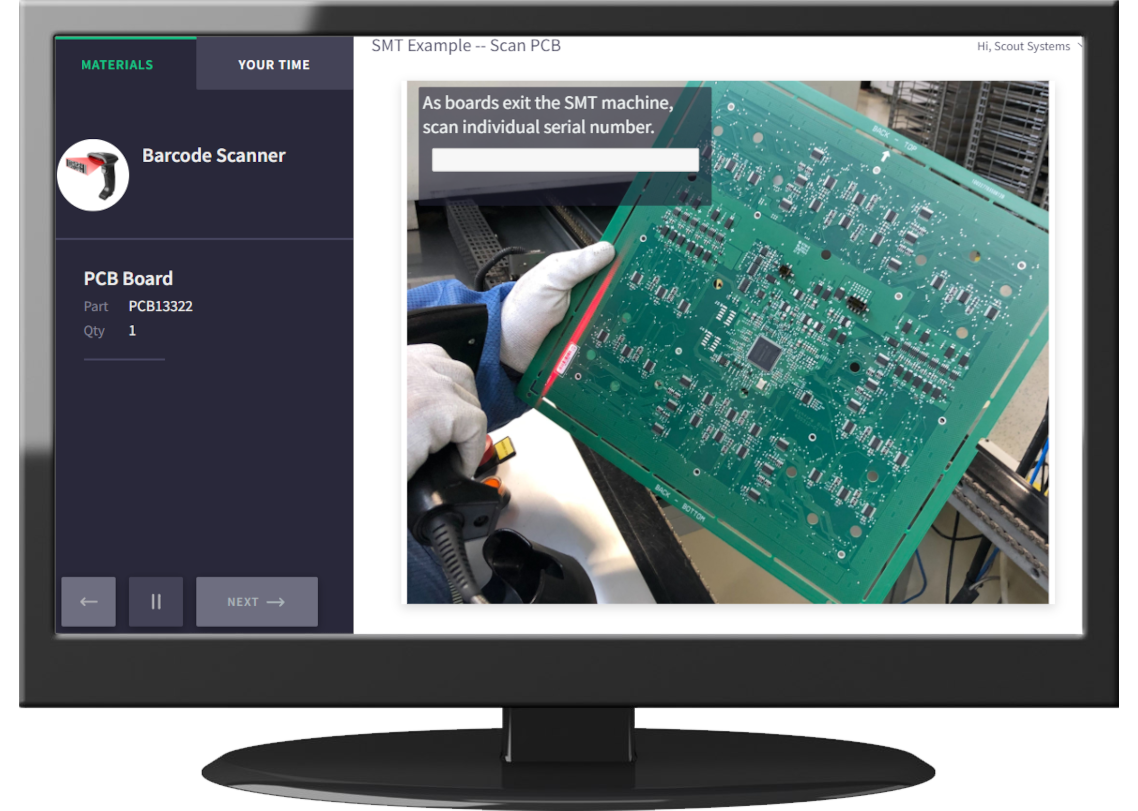
Task: Click the Barcode Scanner thumbnail icon
Action: tap(93, 175)
